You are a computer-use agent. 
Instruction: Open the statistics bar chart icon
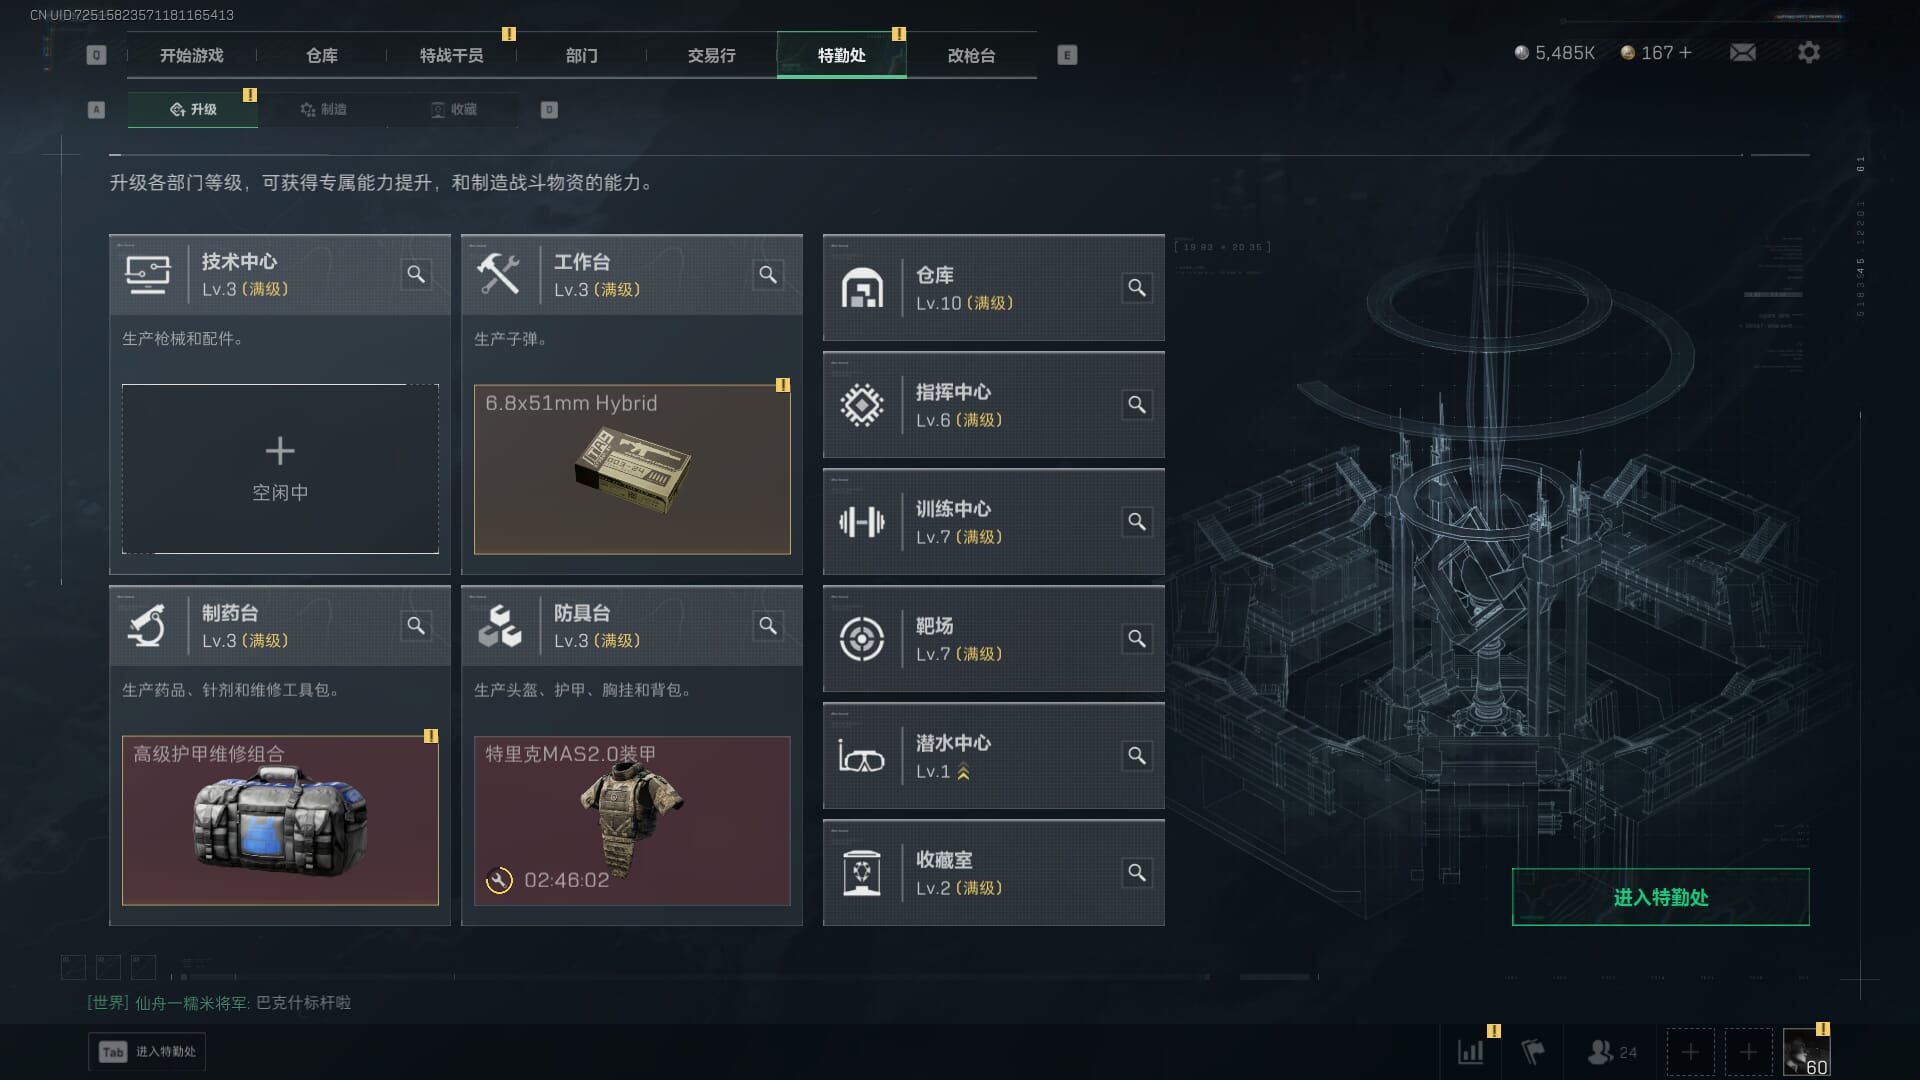coord(1470,1052)
